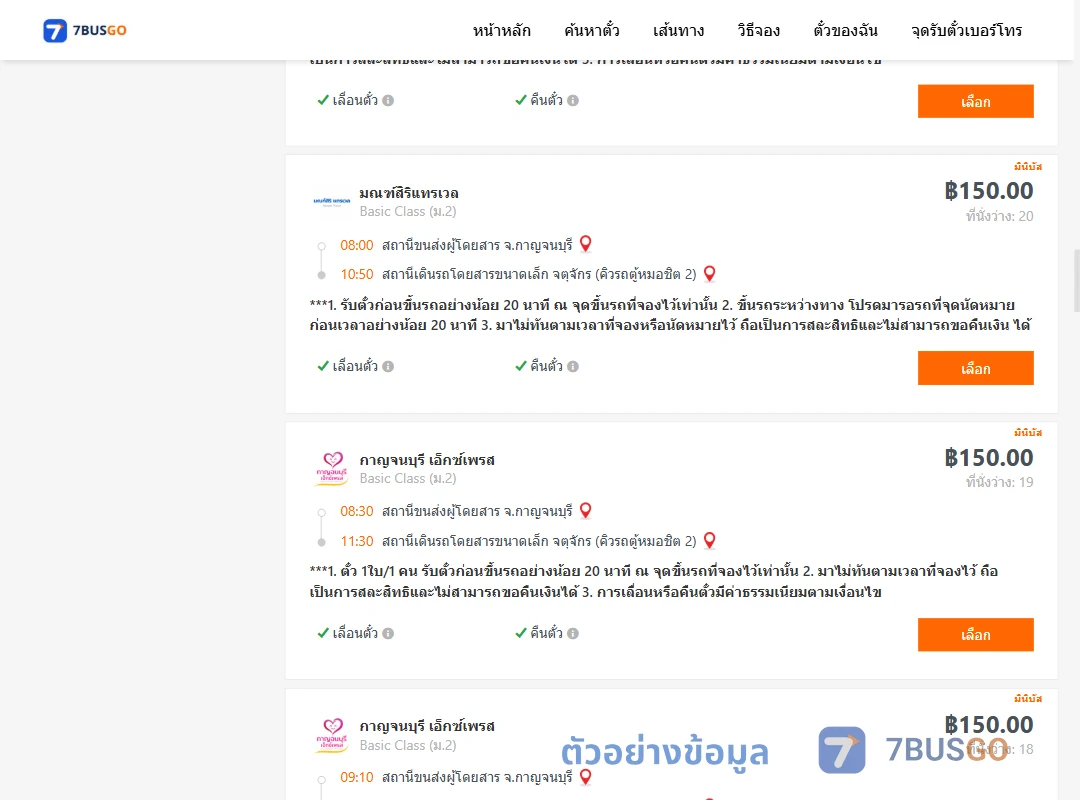Viewport: 1080px width, 800px height.
Task: Open map pin for 08:30 departure station
Action: coord(585,511)
